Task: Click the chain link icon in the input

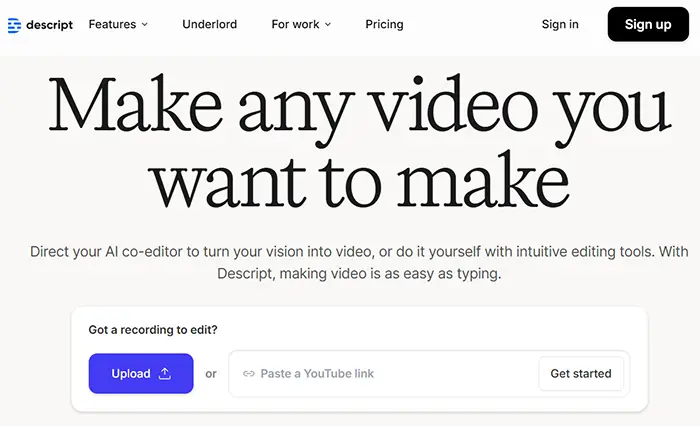Action: [x=248, y=374]
